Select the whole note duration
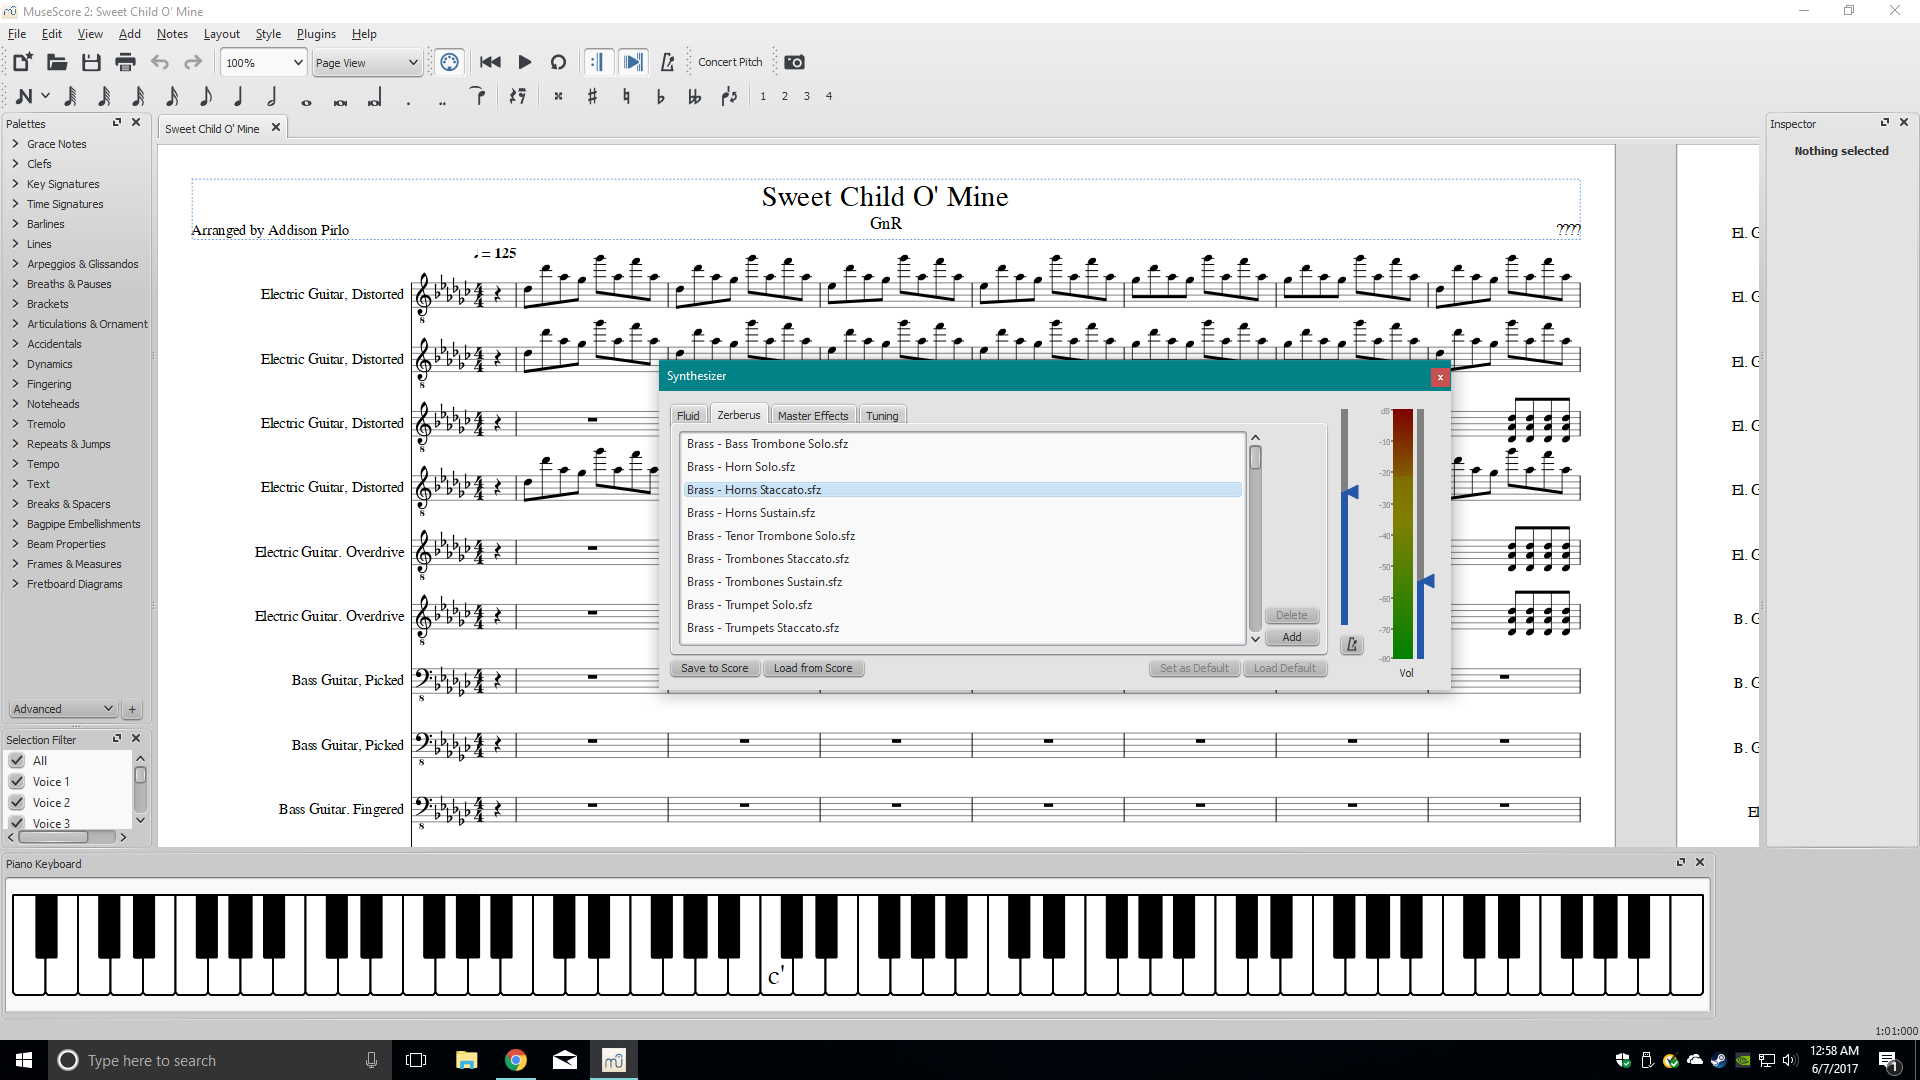This screenshot has height=1080, width=1920. (306, 101)
